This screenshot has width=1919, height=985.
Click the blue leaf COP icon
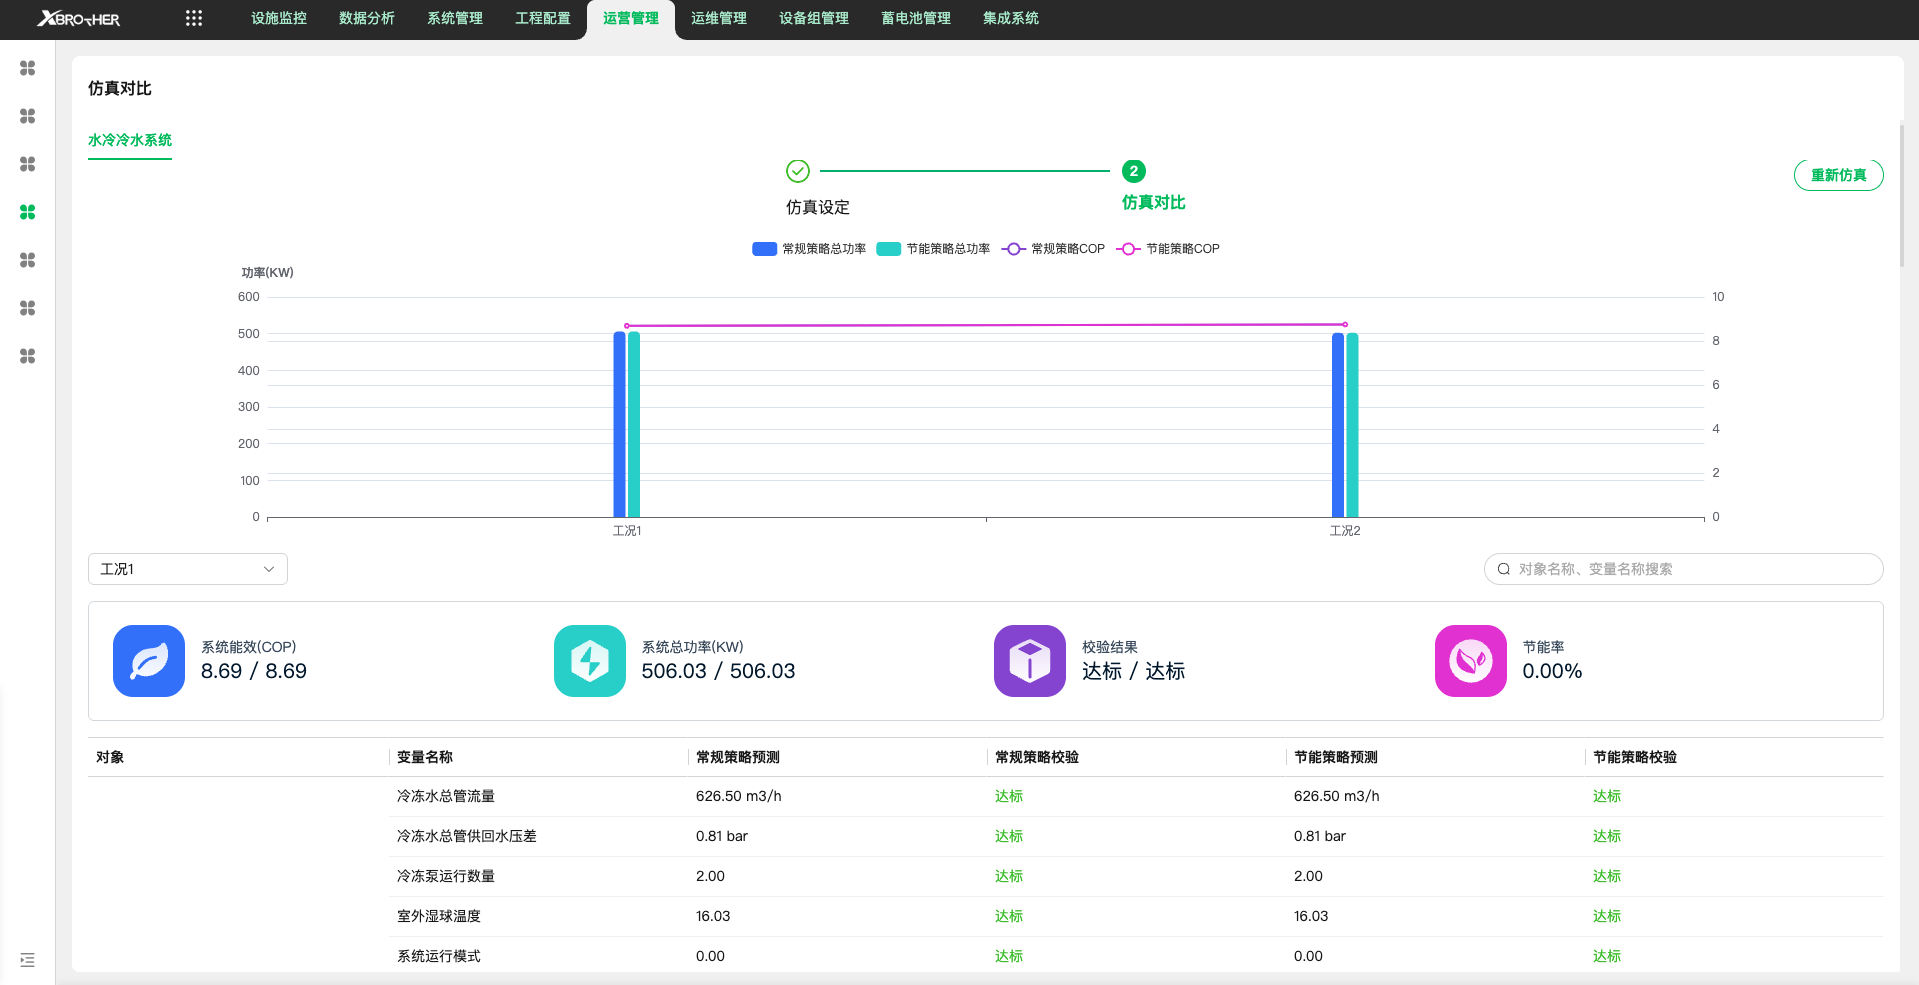pyautogui.click(x=149, y=661)
